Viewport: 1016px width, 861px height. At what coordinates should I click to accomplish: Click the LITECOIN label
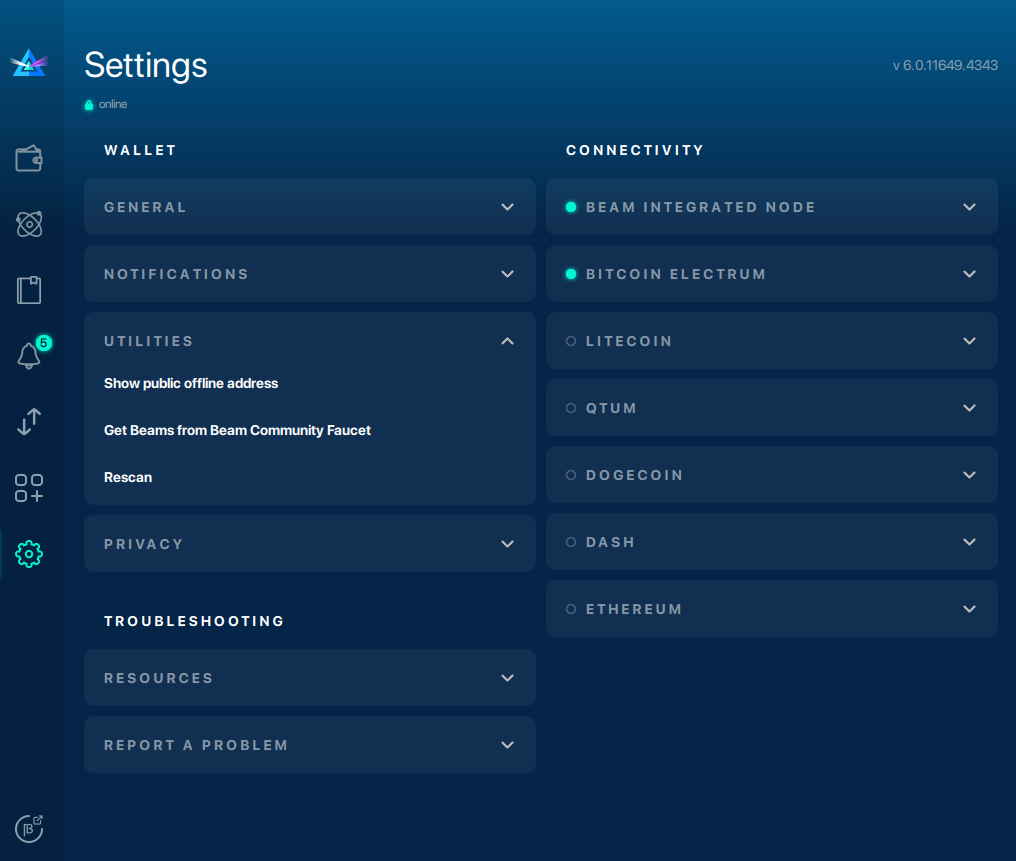(629, 341)
